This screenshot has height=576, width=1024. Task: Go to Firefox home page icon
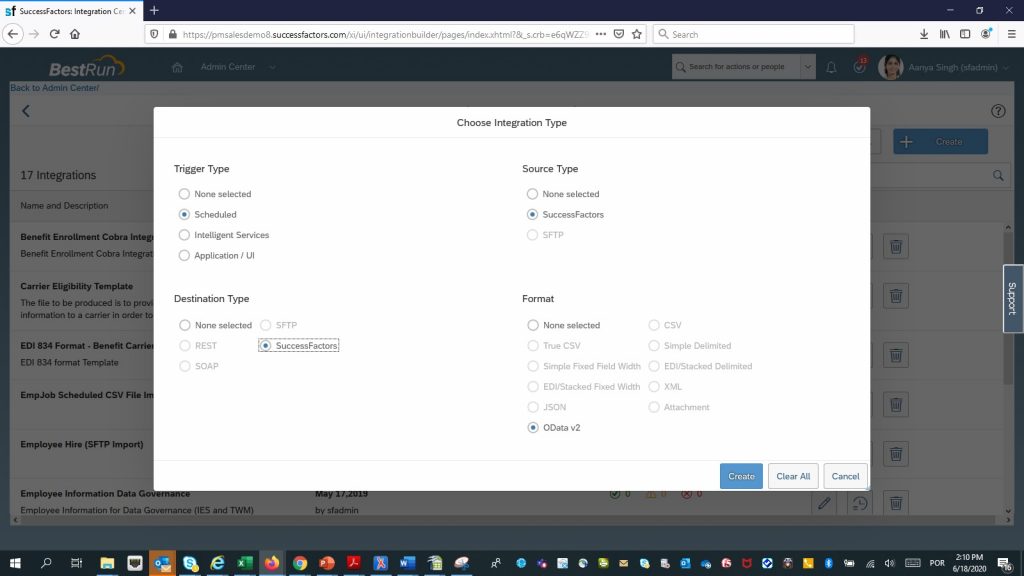click(75, 34)
